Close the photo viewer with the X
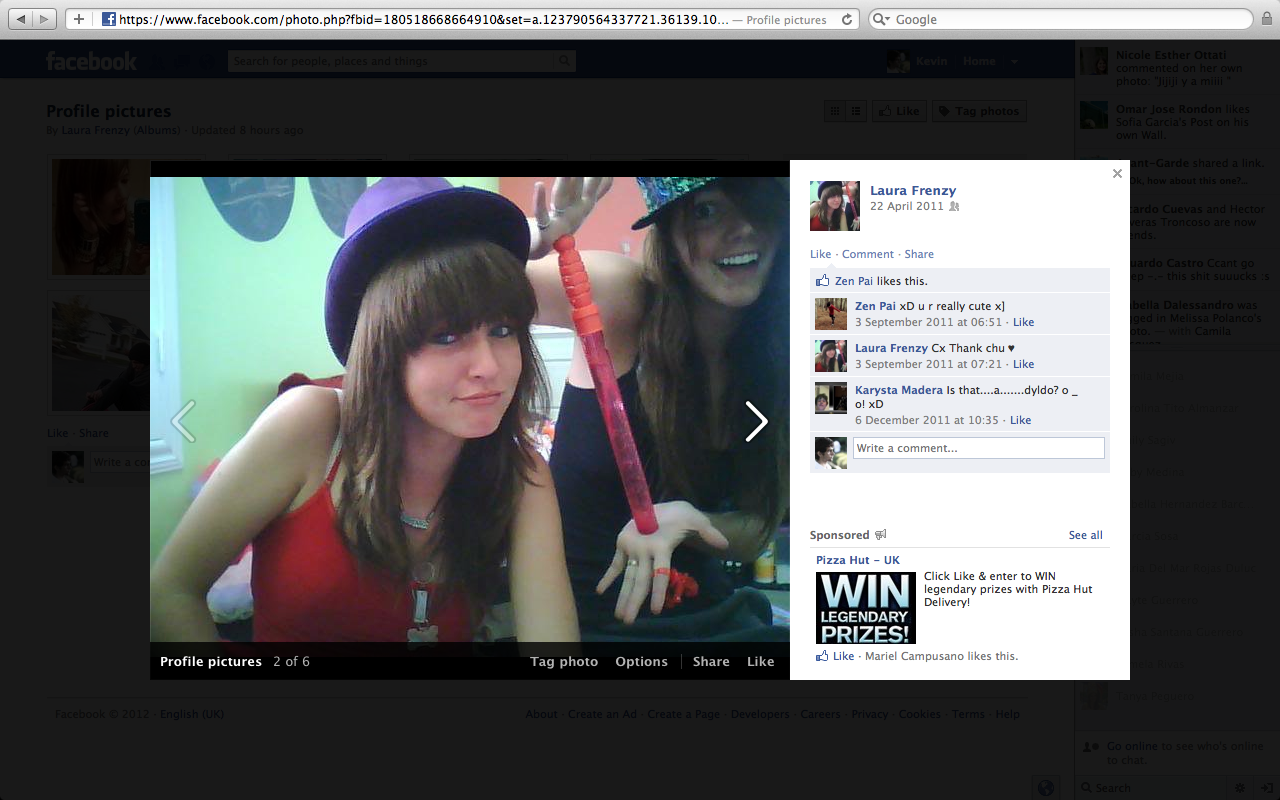 pyautogui.click(x=1117, y=173)
